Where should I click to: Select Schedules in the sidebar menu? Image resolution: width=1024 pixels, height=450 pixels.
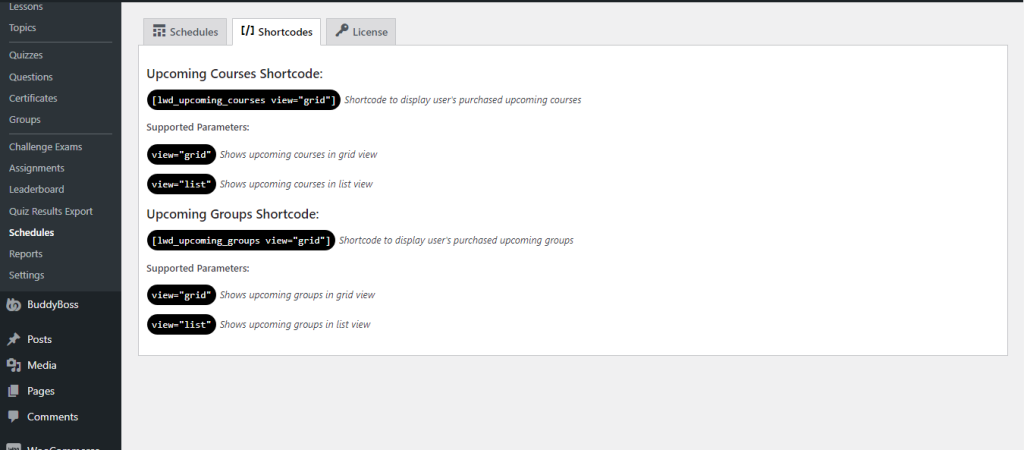pos(31,233)
